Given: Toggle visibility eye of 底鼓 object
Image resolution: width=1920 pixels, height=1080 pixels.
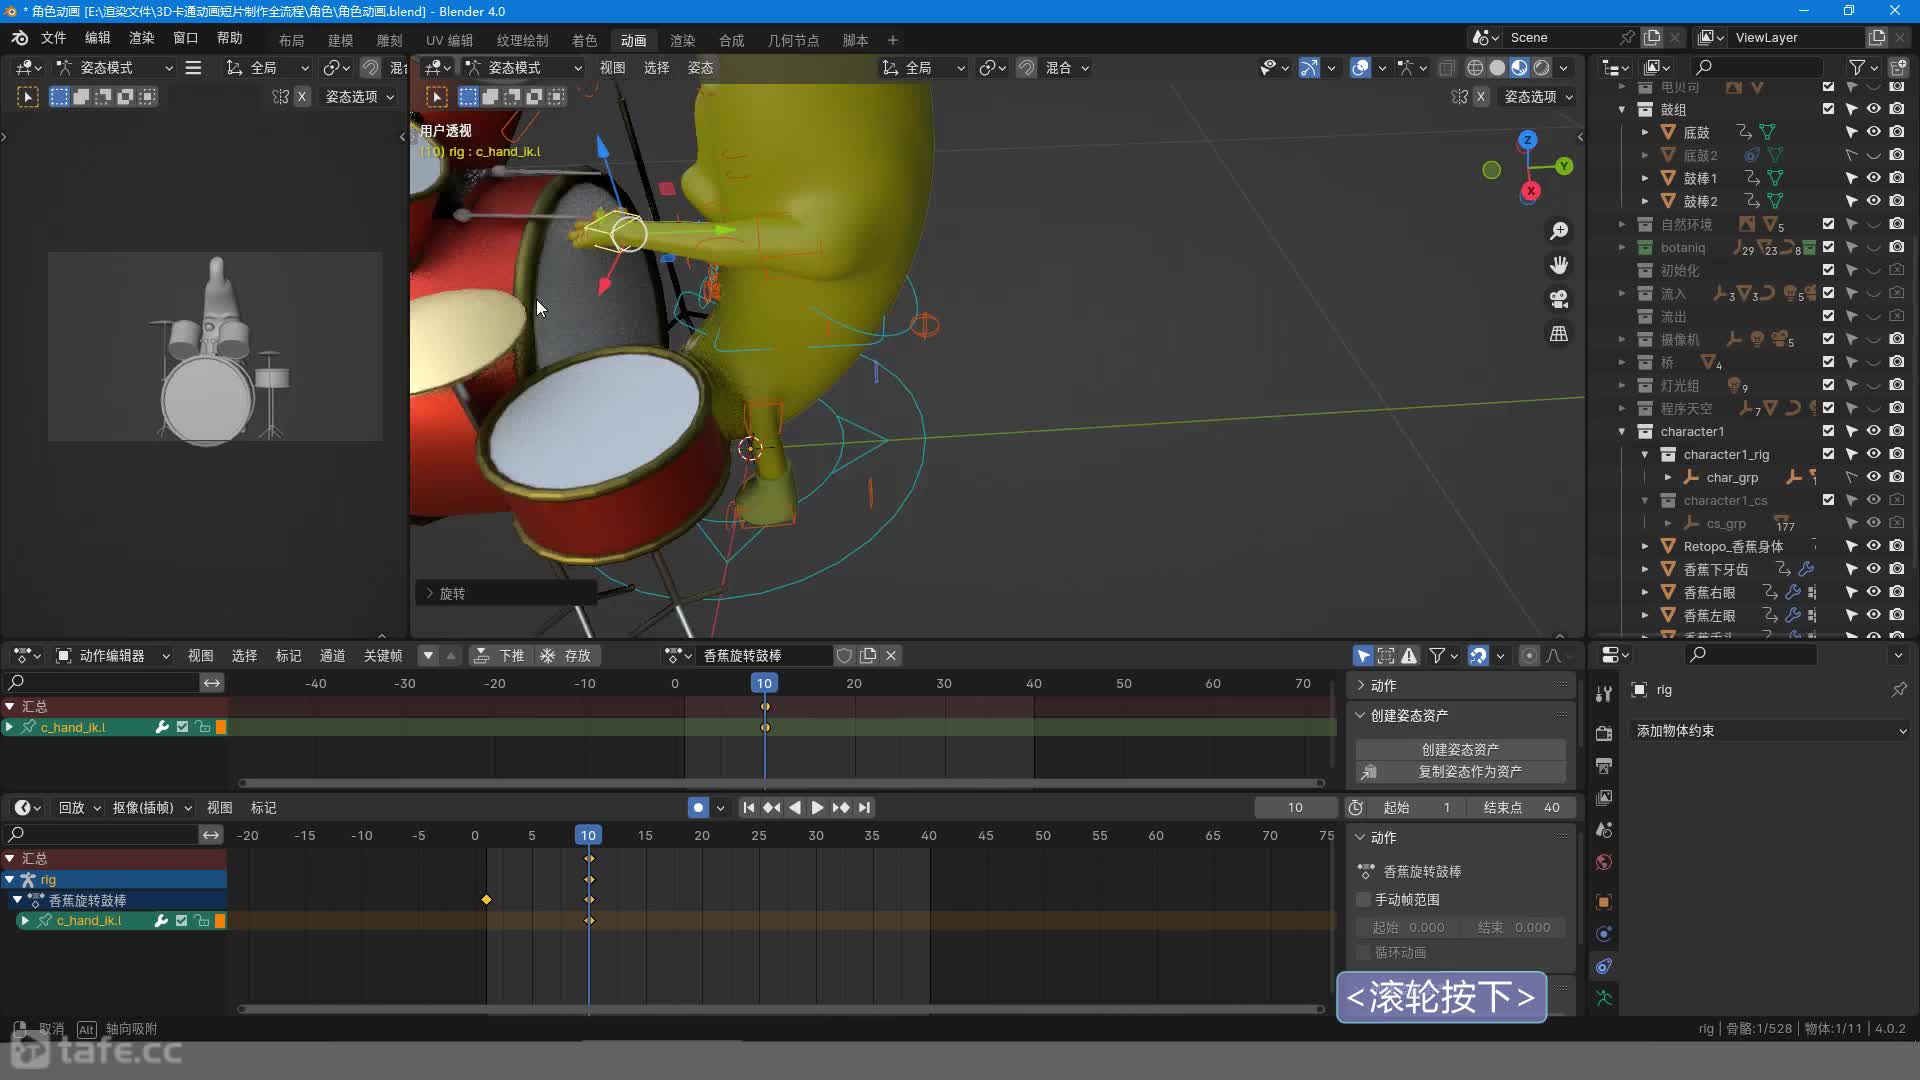Looking at the screenshot, I should tap(1874, 132).
